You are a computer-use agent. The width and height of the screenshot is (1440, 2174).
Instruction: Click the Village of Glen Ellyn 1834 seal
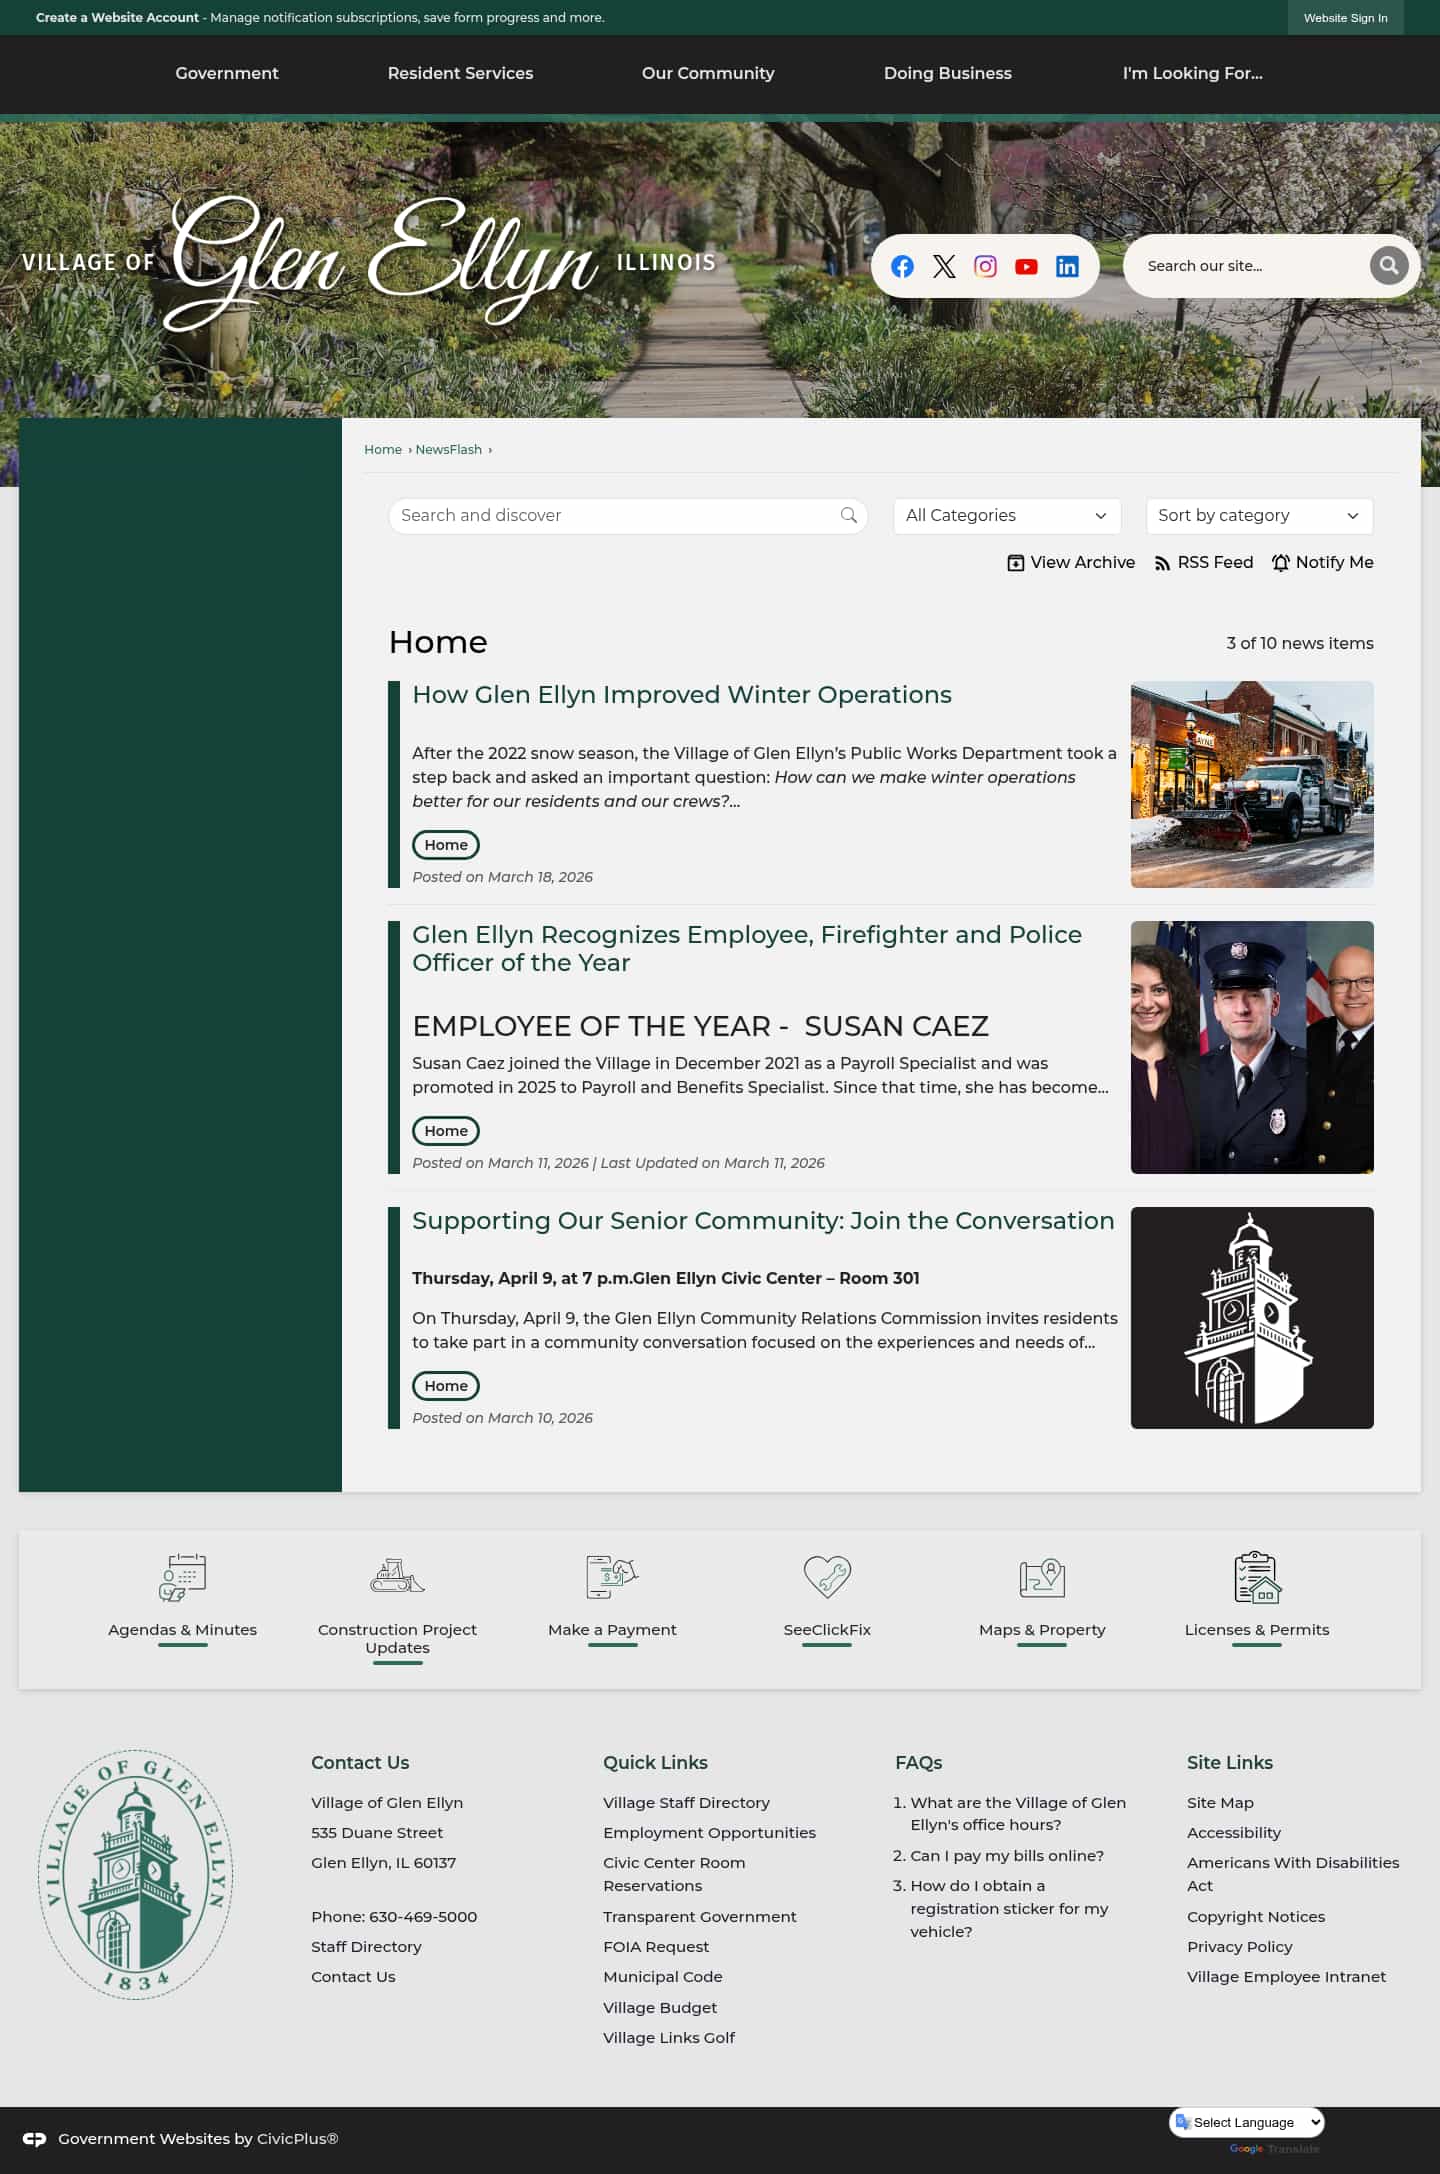tap(135, 1875)
